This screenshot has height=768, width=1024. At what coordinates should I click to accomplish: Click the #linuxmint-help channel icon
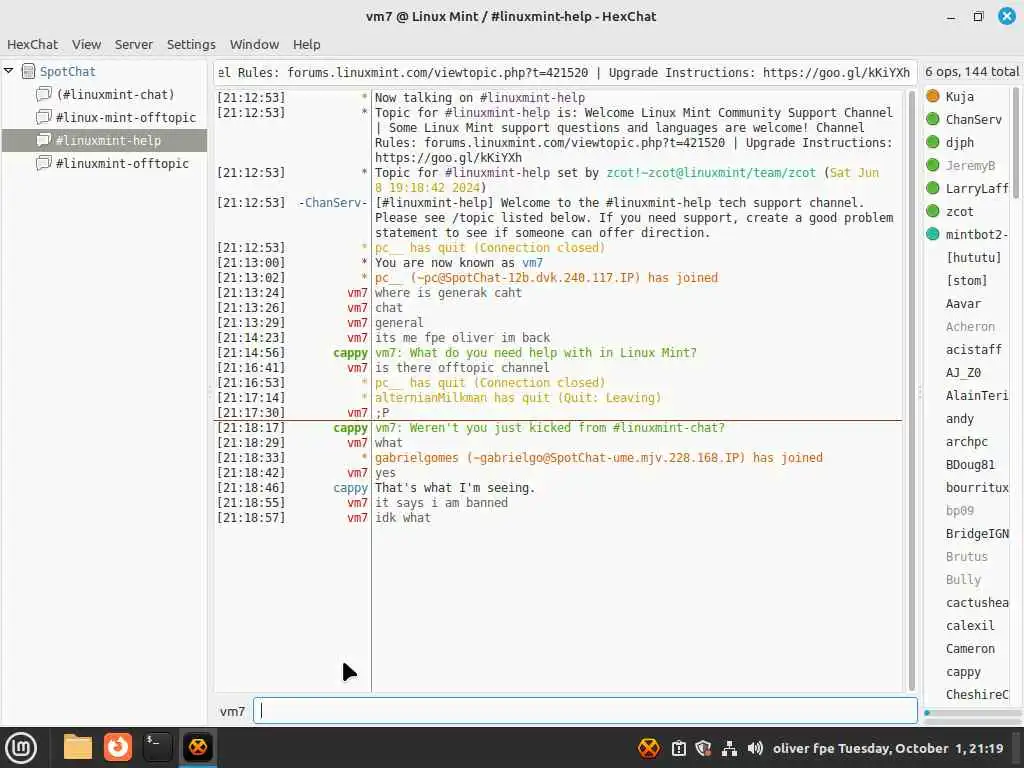tap(44, 140)
